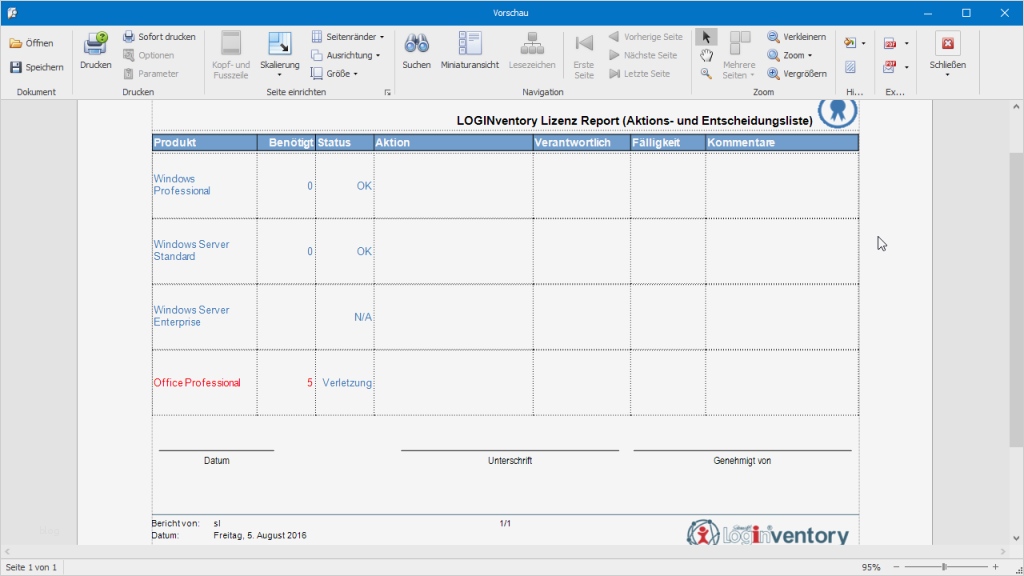Open the Ausrichtung dropdown

(x=345, y=56)
